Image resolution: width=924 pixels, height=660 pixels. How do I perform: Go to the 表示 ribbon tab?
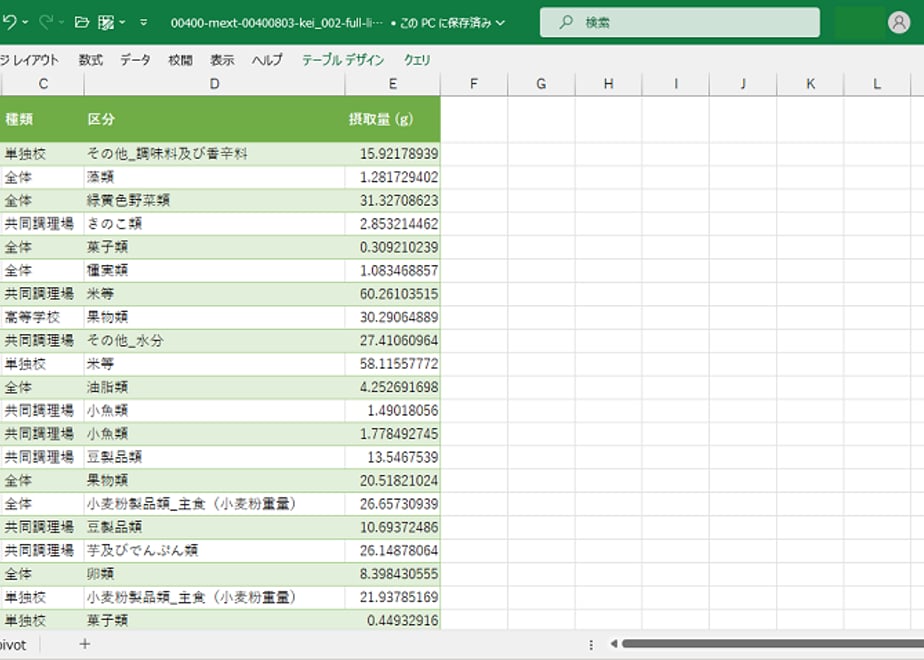[x=222, y=60]
